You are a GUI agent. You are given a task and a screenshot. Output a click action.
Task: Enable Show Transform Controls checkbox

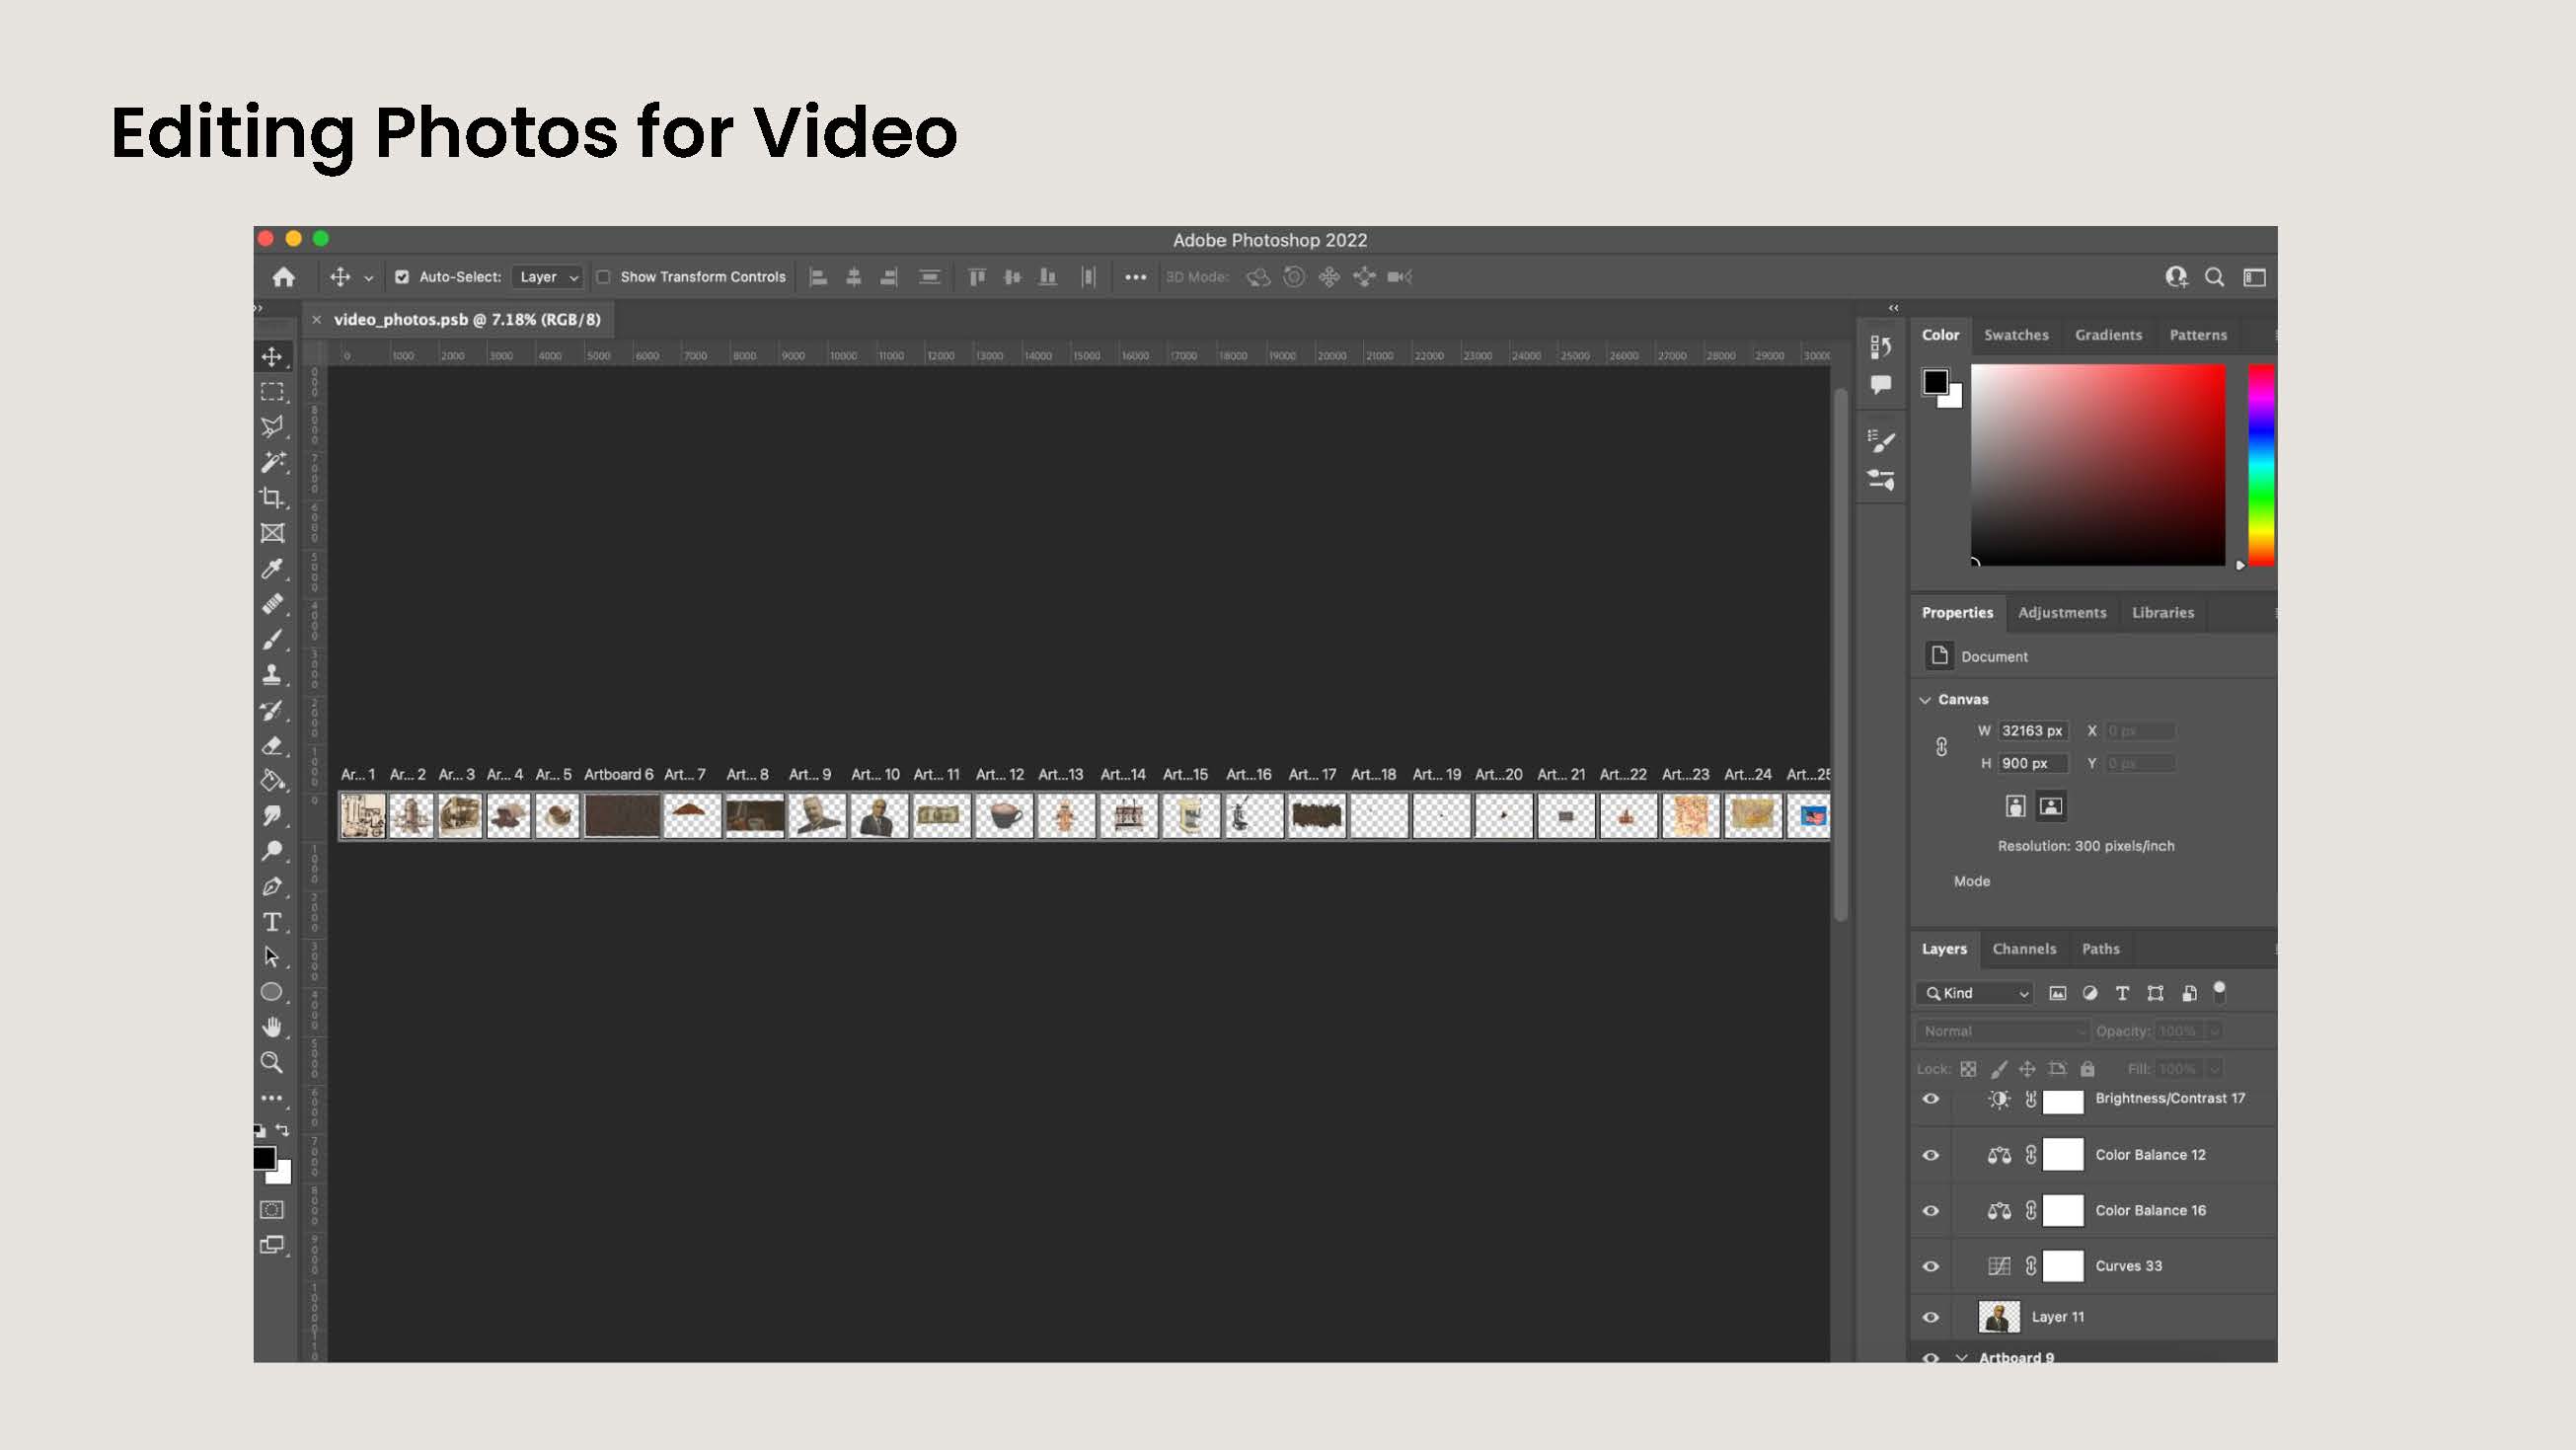(603, 277)
